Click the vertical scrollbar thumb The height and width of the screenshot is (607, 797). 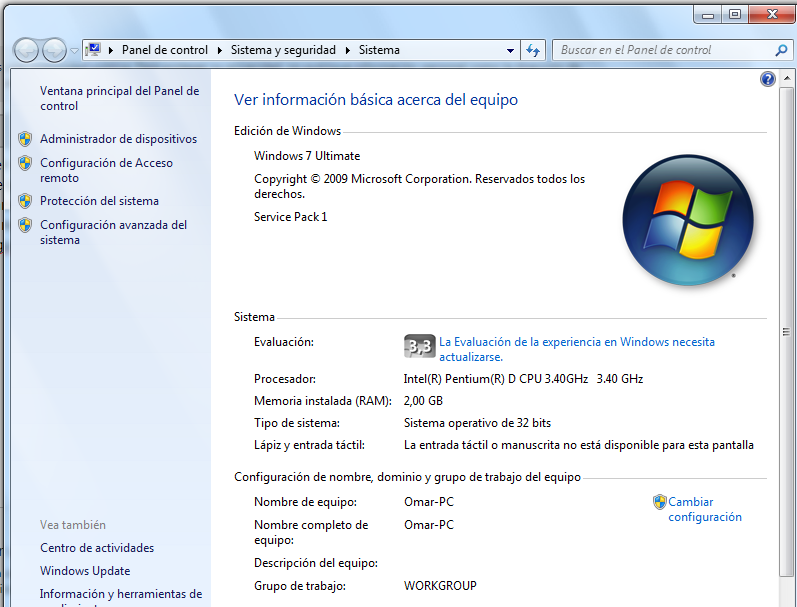[786, 331]
